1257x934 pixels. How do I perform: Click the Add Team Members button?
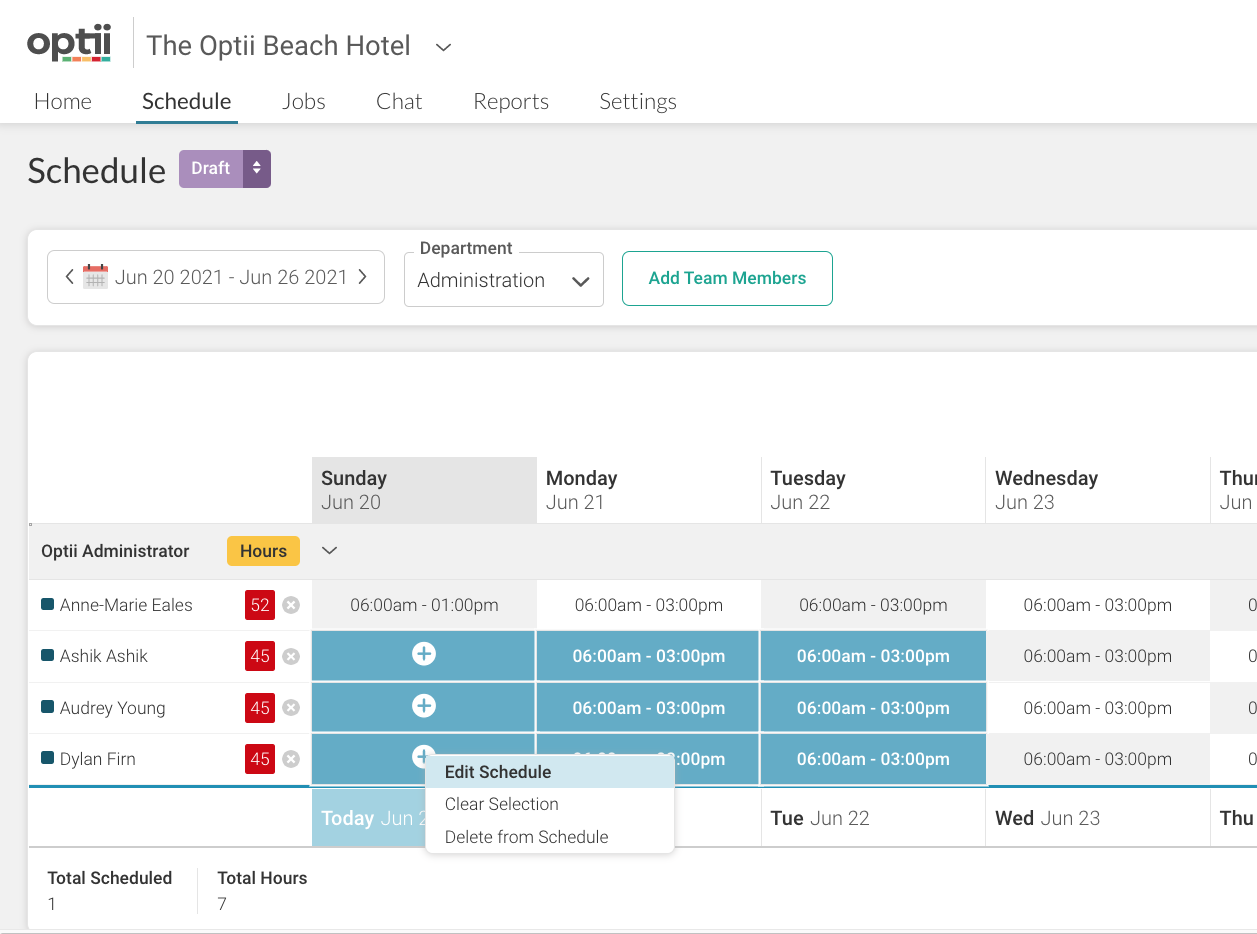(x=727, y=278)
